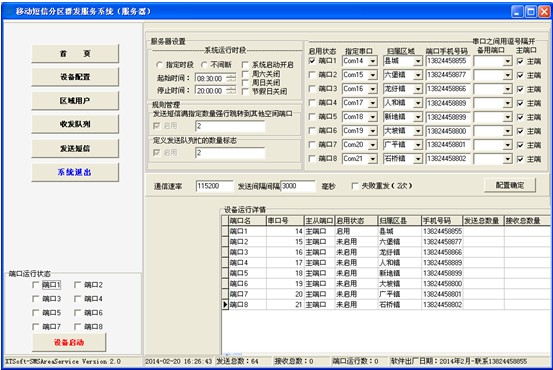Viewport: 553px width, 370px height.
Task: Click phone number field 13824458877
Action: coord(448,75)
